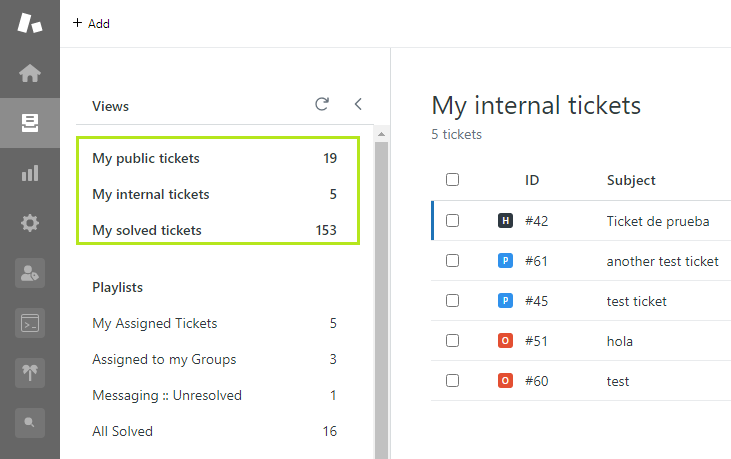Open the Reports bar chart icon
Screen dimensions: 731x459
[30, 173]
